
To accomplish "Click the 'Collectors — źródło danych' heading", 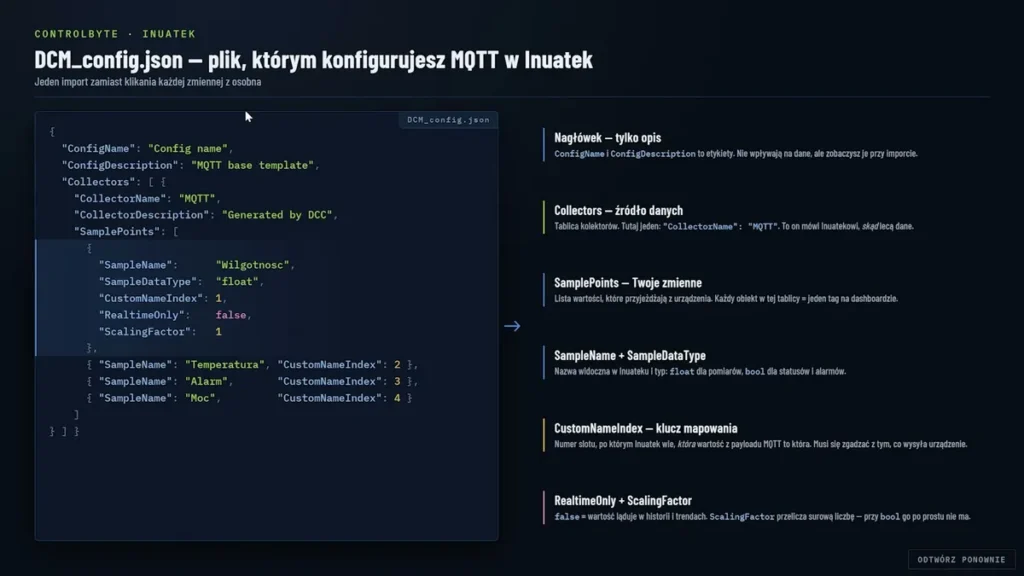I will [618, 210].
